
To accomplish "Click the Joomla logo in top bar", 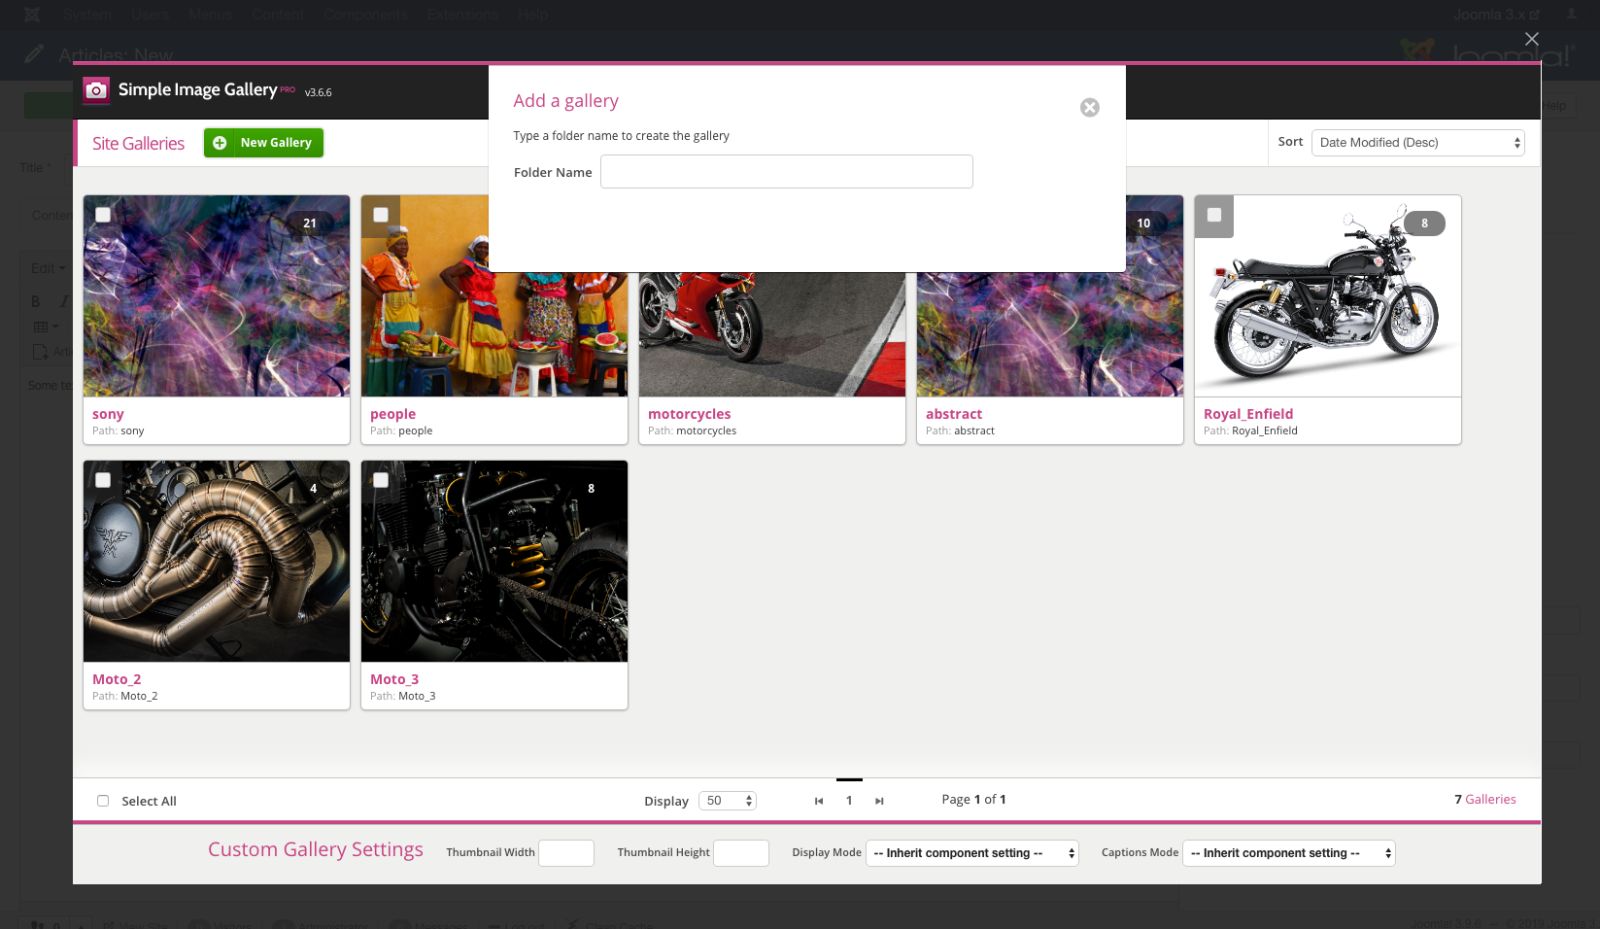I will 32,14.
